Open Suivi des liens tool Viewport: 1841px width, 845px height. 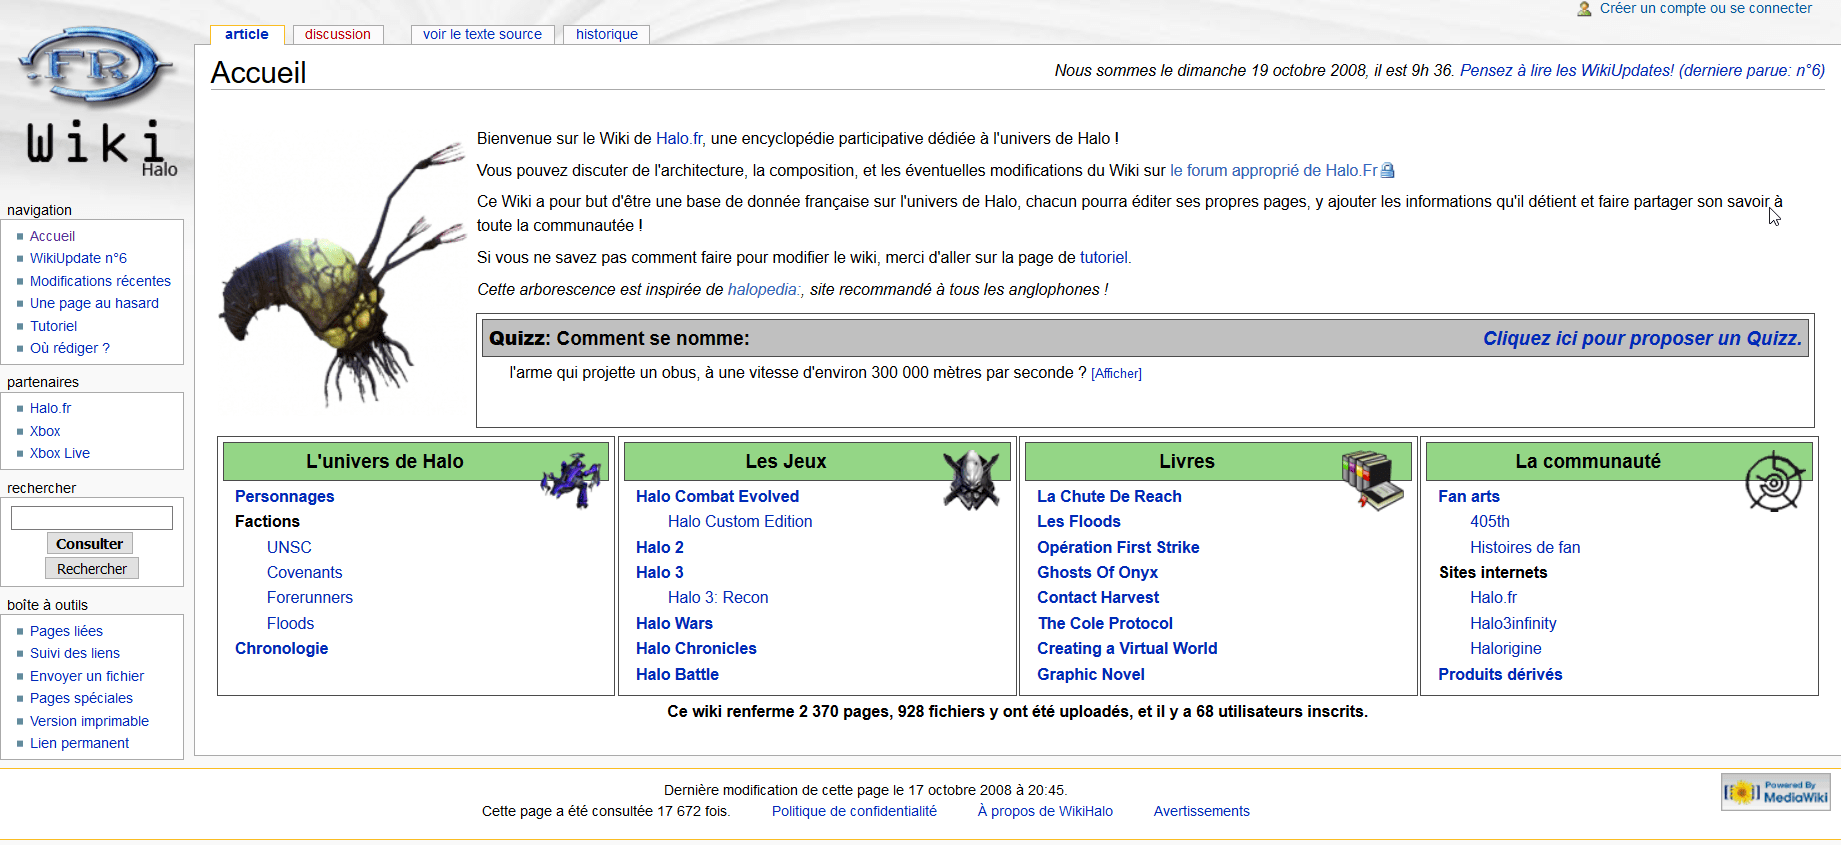(x=75, y=653)
